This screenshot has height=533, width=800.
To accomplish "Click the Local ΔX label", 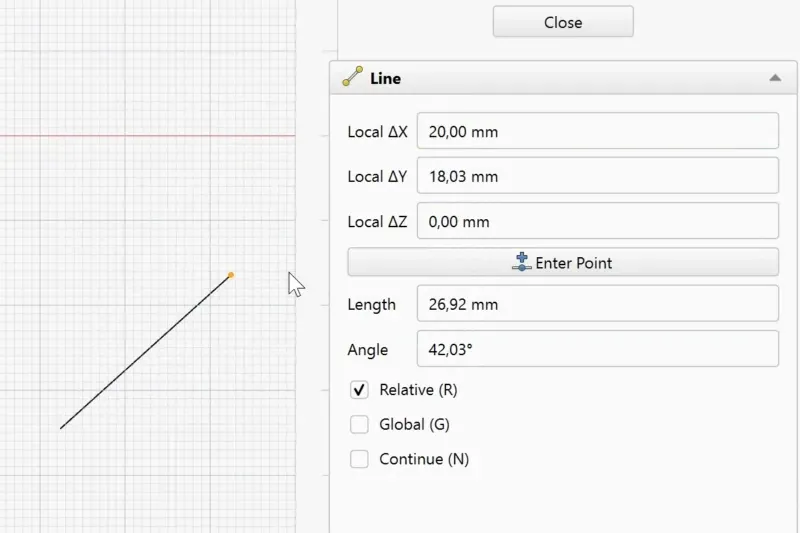I will pos(378,132).
